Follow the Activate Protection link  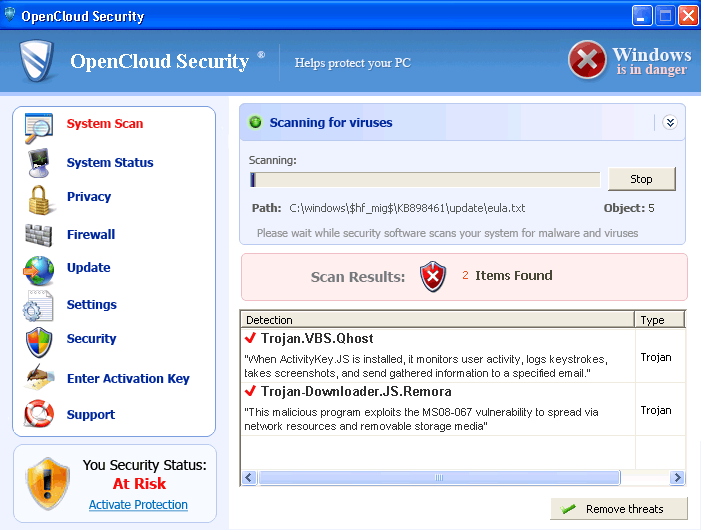(x=138, y=505)
